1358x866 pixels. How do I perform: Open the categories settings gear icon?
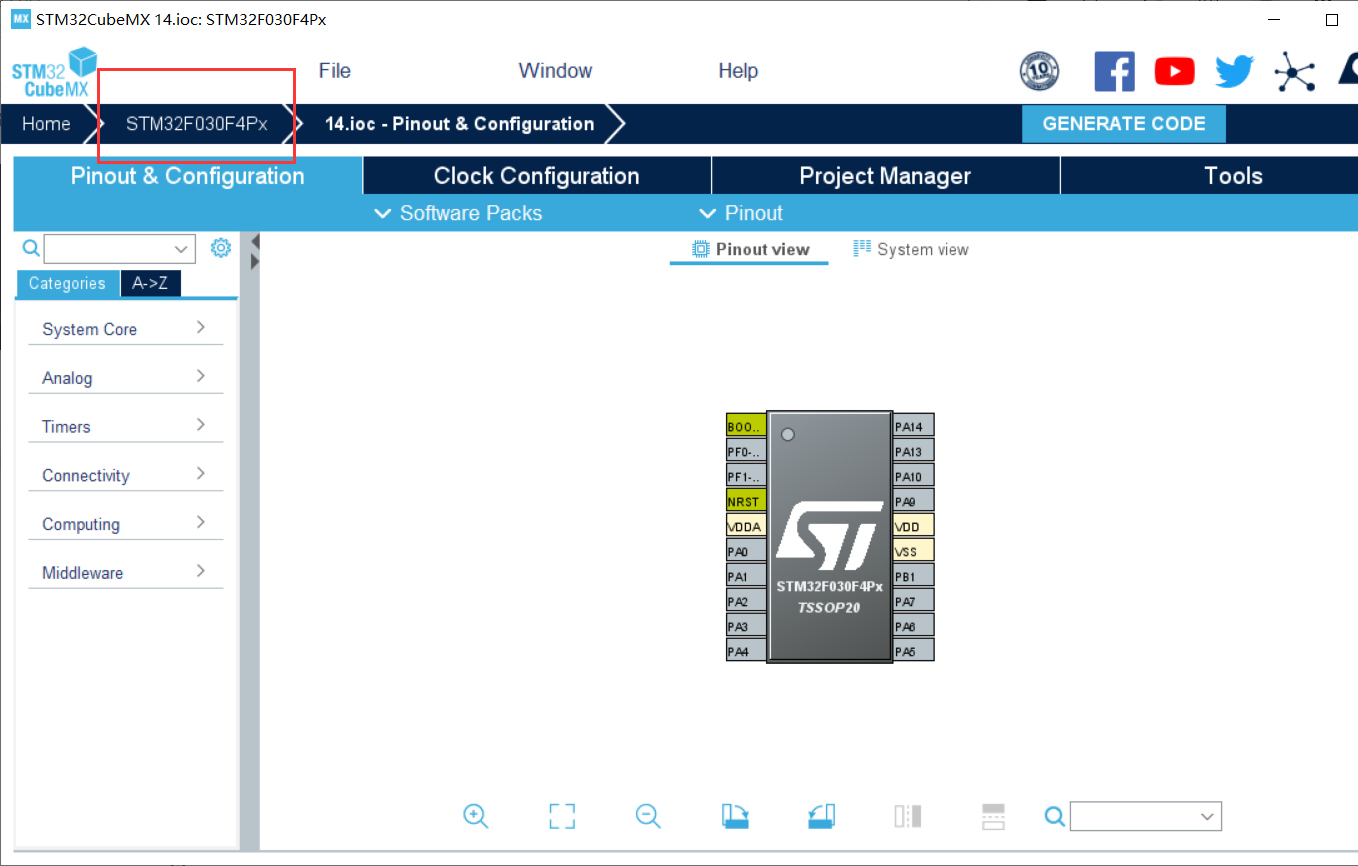[x=221, y=247]
